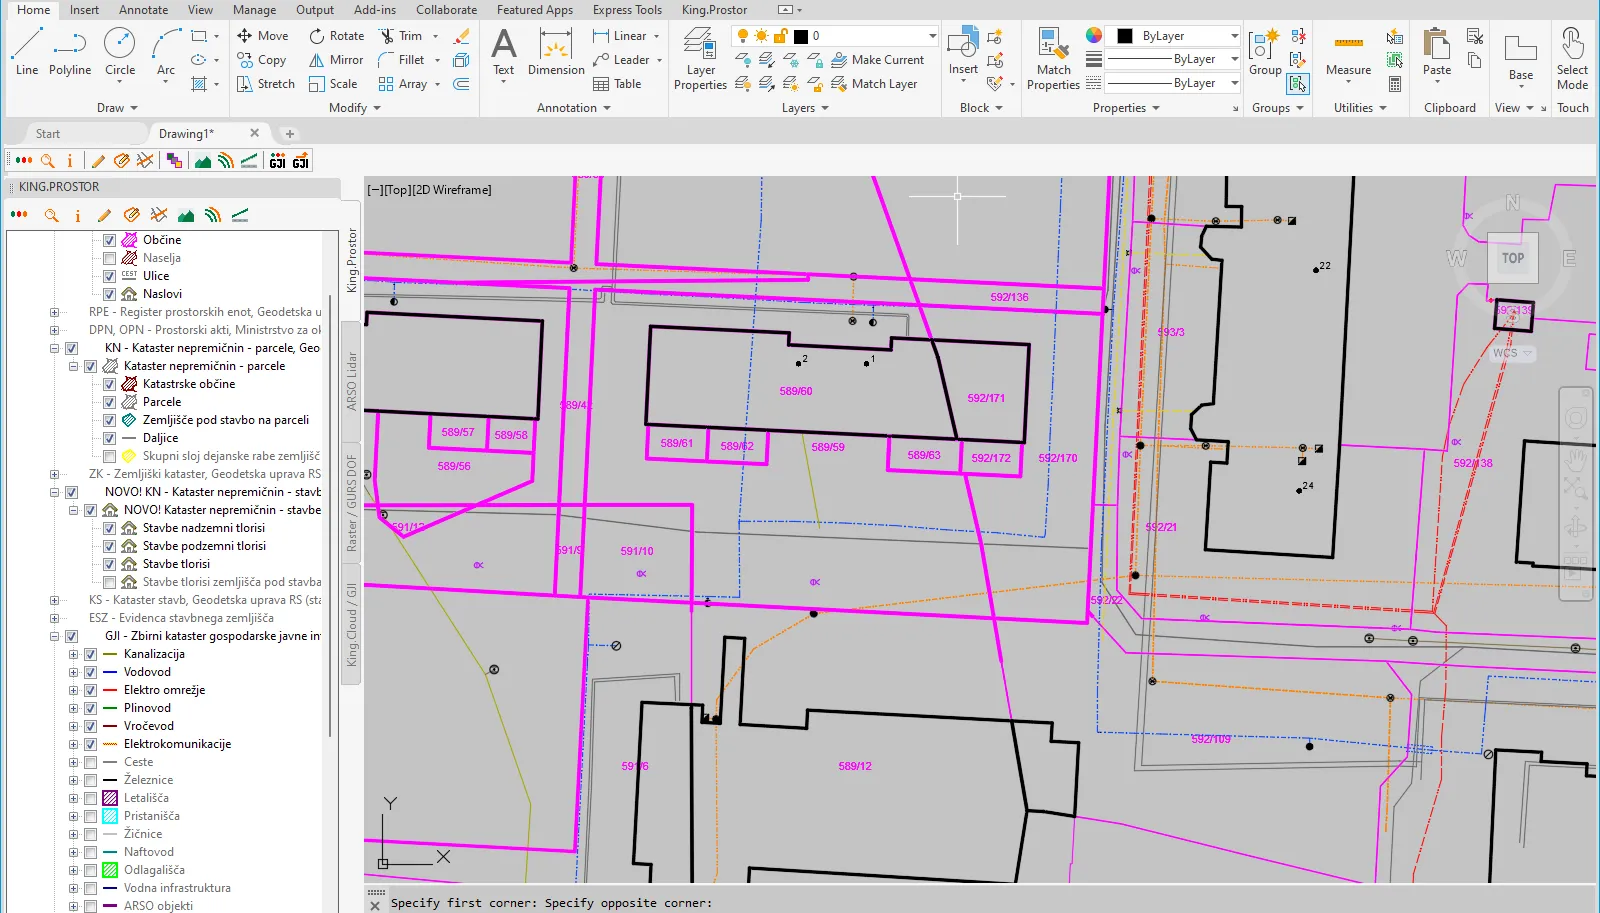Screen dimensions: 1600x913
Task: Switch to the Start document tab
Action: tap(48, 134)
